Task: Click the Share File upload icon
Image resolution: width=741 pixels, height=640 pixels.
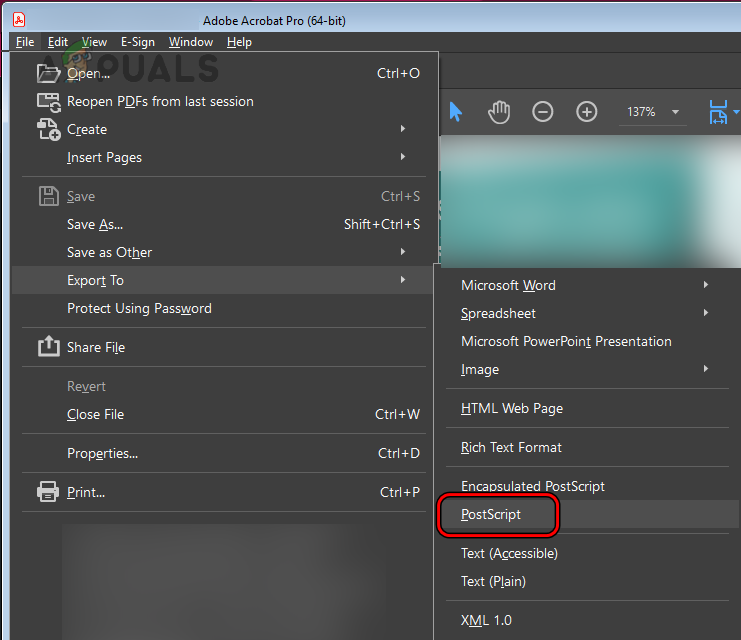Action: [48, 346]
